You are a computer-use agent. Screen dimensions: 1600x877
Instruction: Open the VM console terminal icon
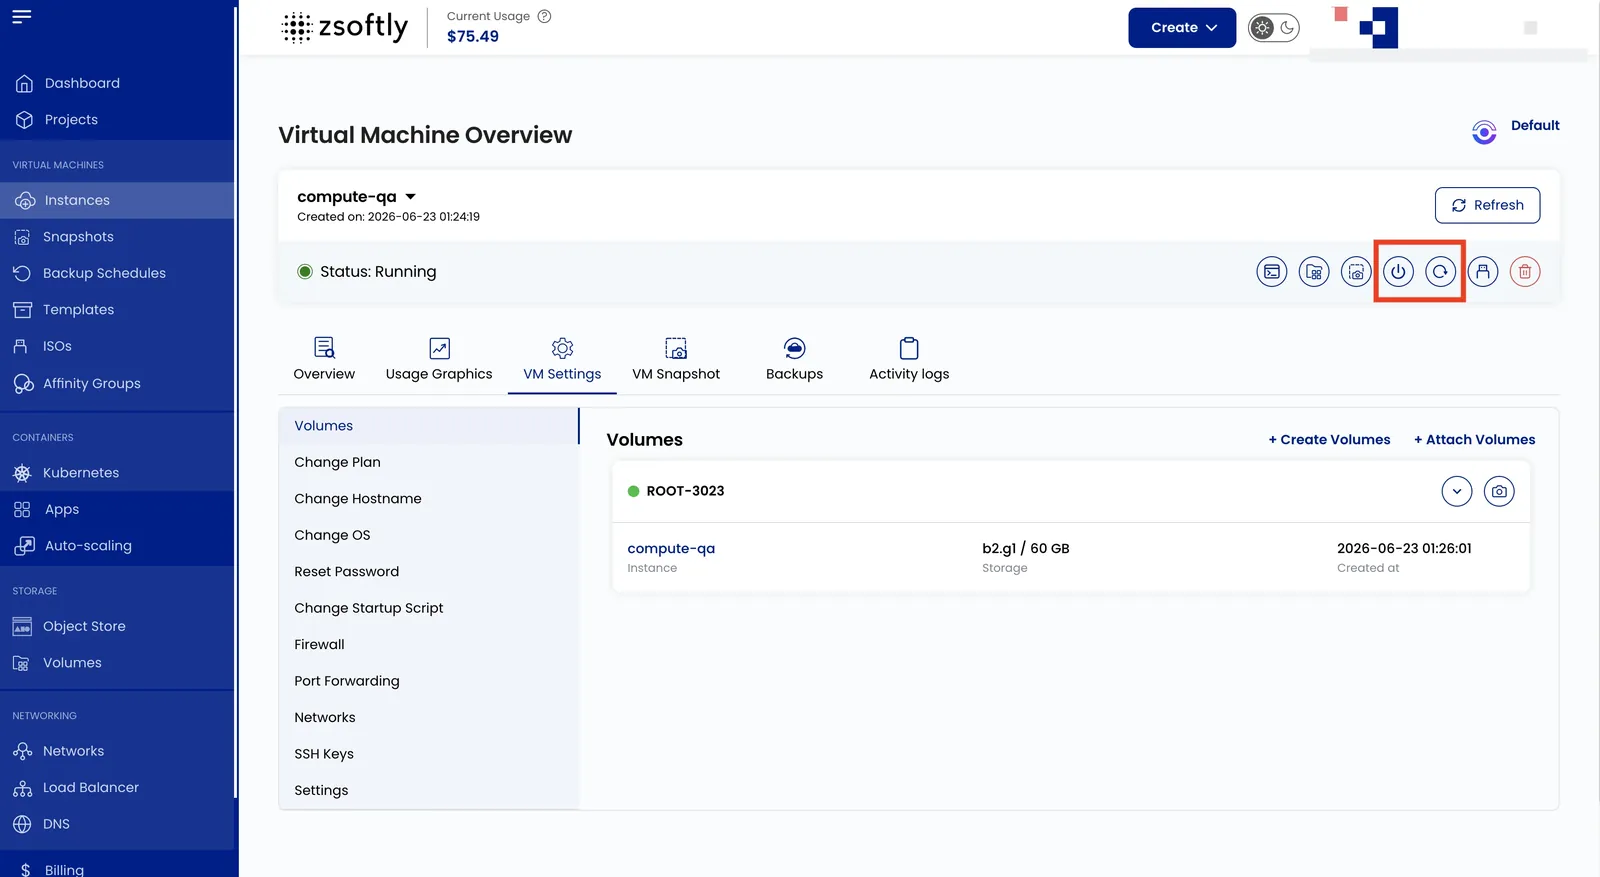[x=1271, y=271]
